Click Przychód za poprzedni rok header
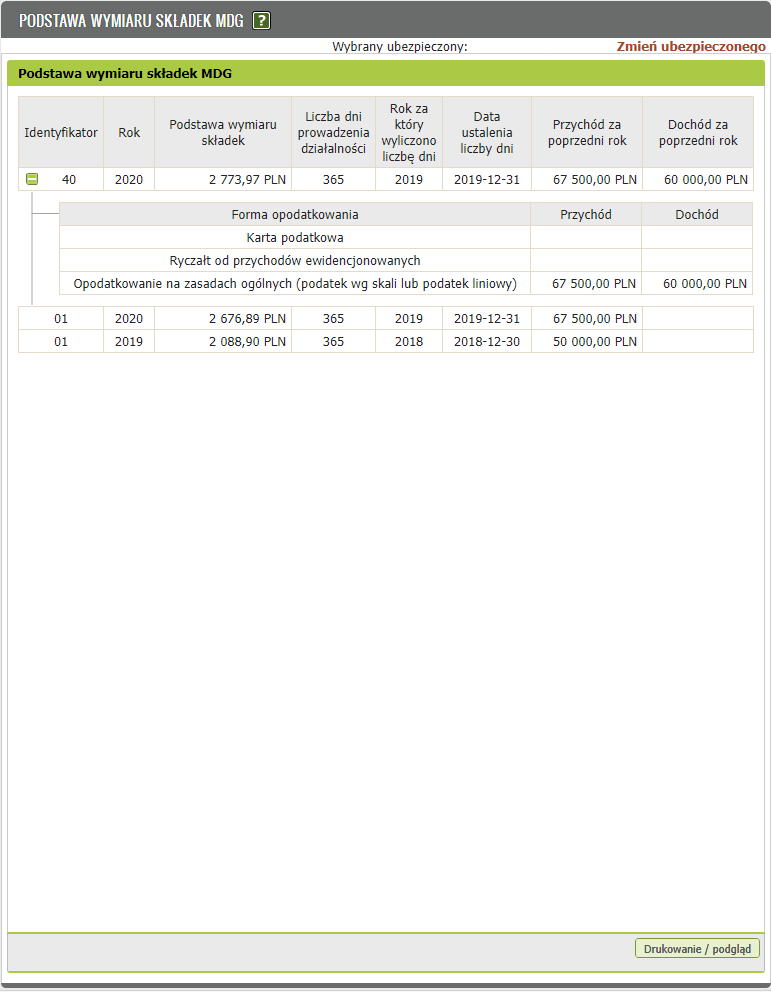 (x=587, y=132)
